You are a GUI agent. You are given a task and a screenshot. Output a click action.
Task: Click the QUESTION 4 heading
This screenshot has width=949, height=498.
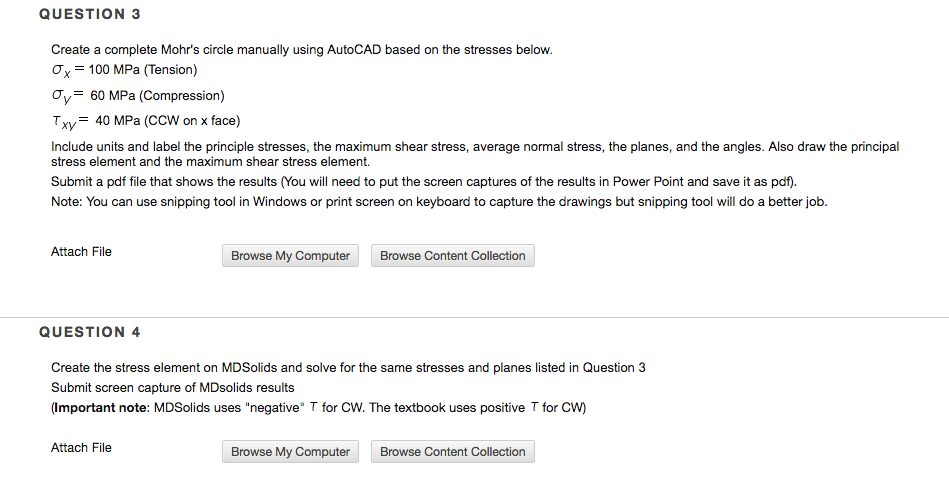coord(89,332)
